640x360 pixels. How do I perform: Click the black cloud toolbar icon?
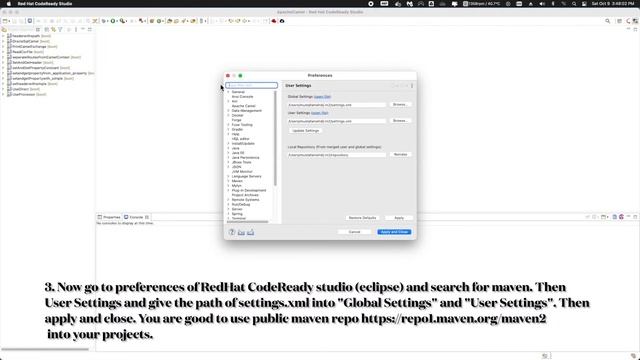(282, 21)
